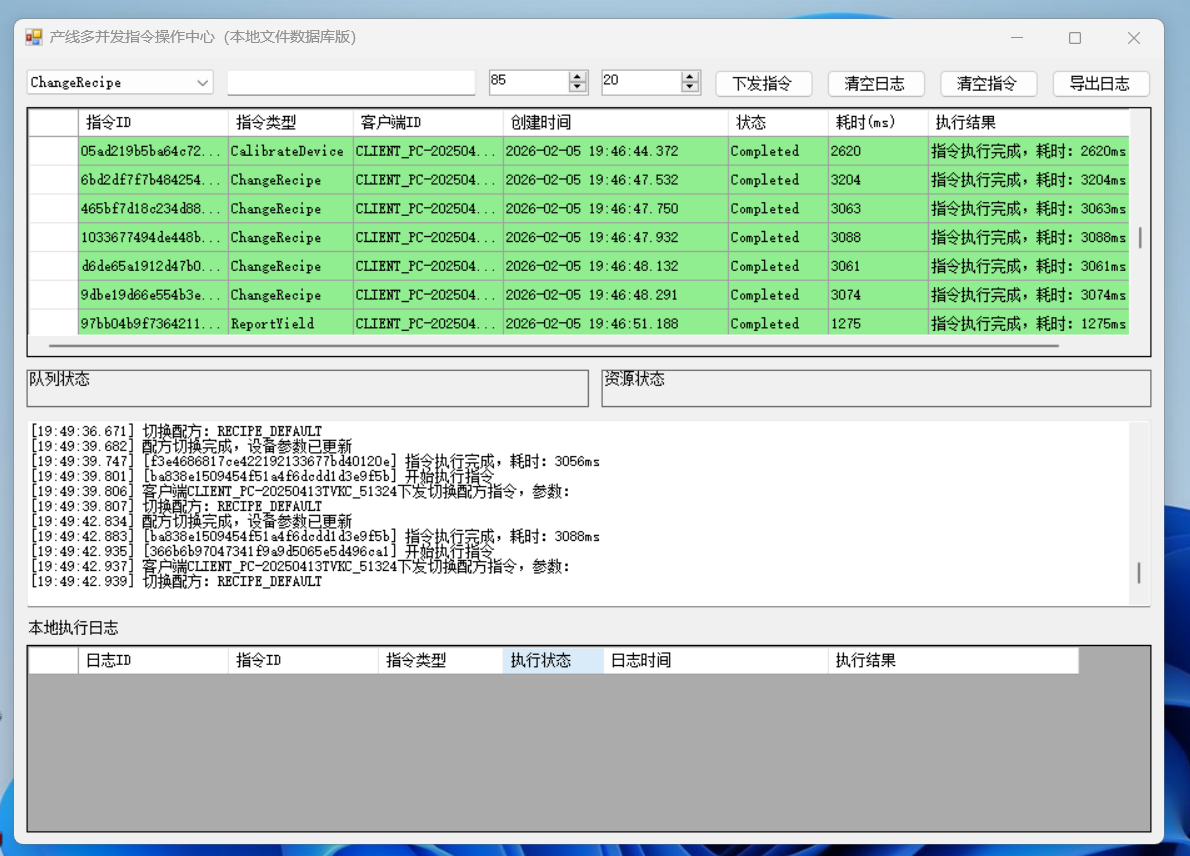Click the 导出日志 button
Screen dimensions: 1190x856
point(1100,83)
